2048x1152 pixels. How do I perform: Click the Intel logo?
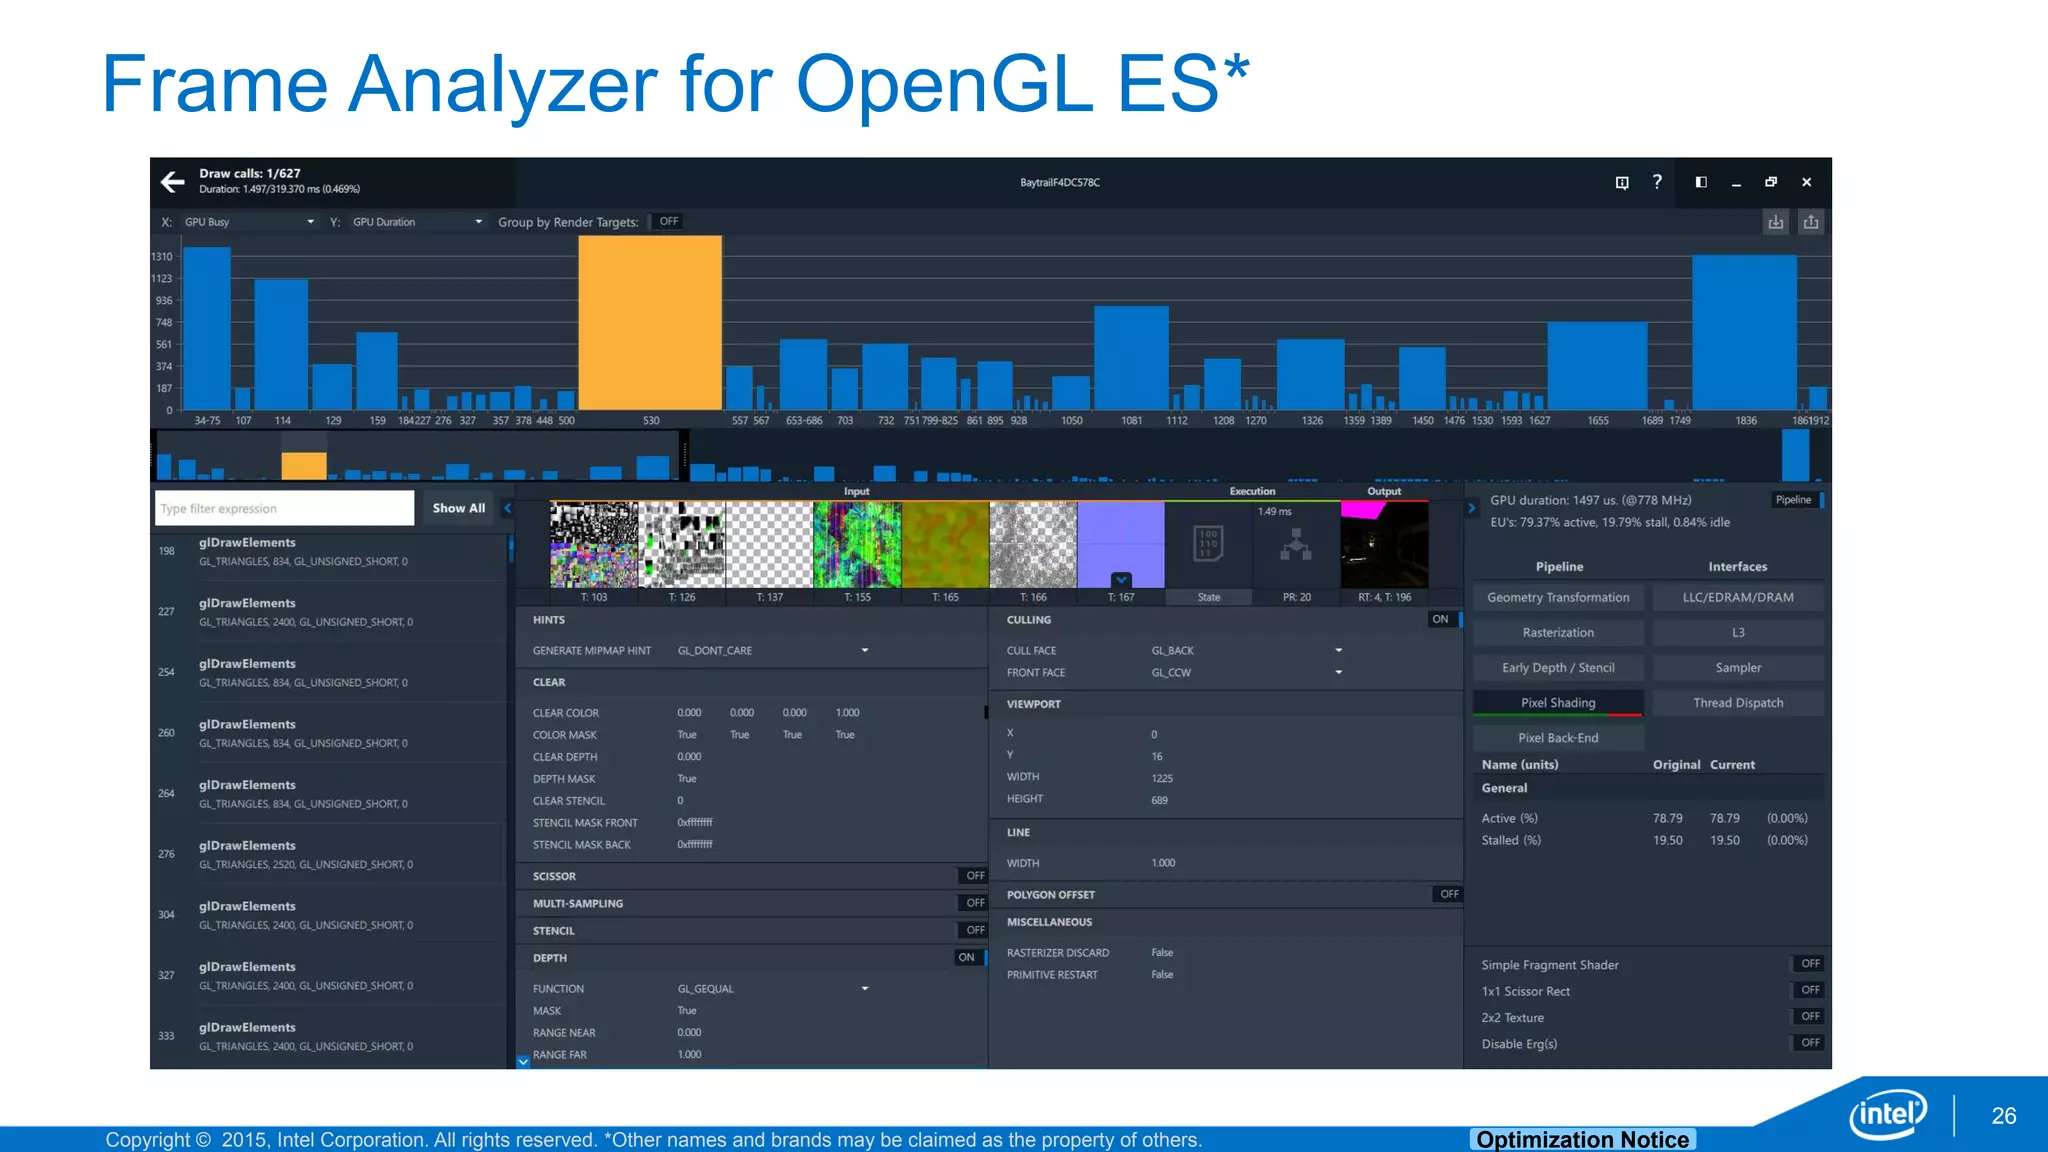1888,1113
